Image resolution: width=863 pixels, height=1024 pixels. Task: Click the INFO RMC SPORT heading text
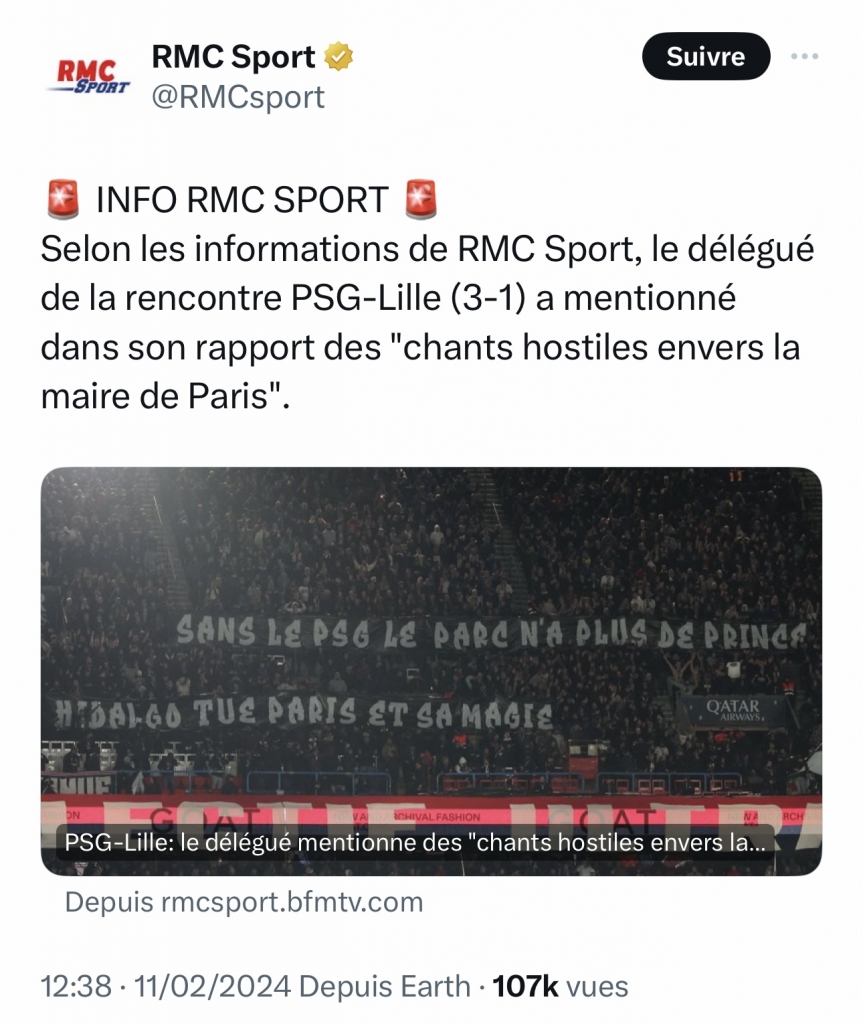coord(242,199)
